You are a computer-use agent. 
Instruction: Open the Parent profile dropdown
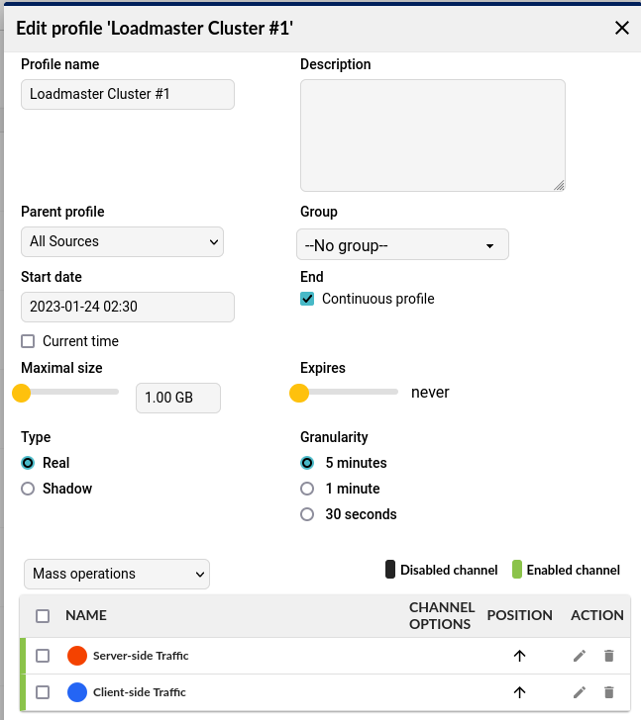click(122, 242)
